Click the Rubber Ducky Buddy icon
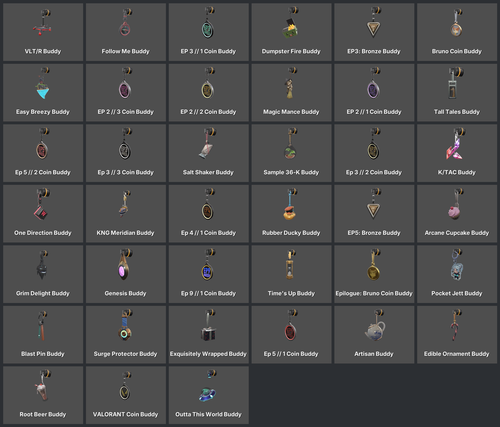Image resolution: width=500 pixels, height=427 pixels. tap(290, 204)
